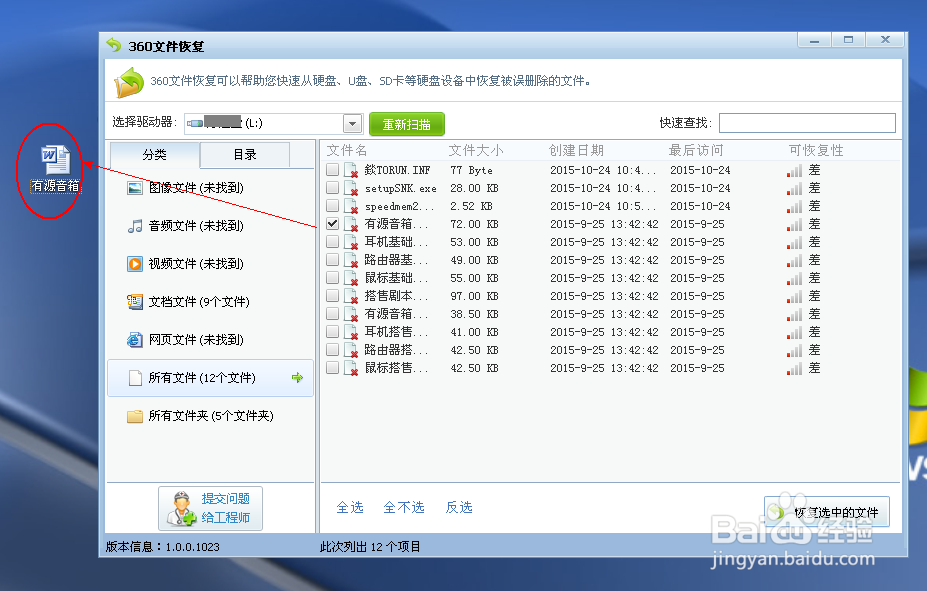927x591 pixels.
Task: Click the file icon of the 41.00 KB 耳机搭售 row
Action: click(x=351, y=332)
